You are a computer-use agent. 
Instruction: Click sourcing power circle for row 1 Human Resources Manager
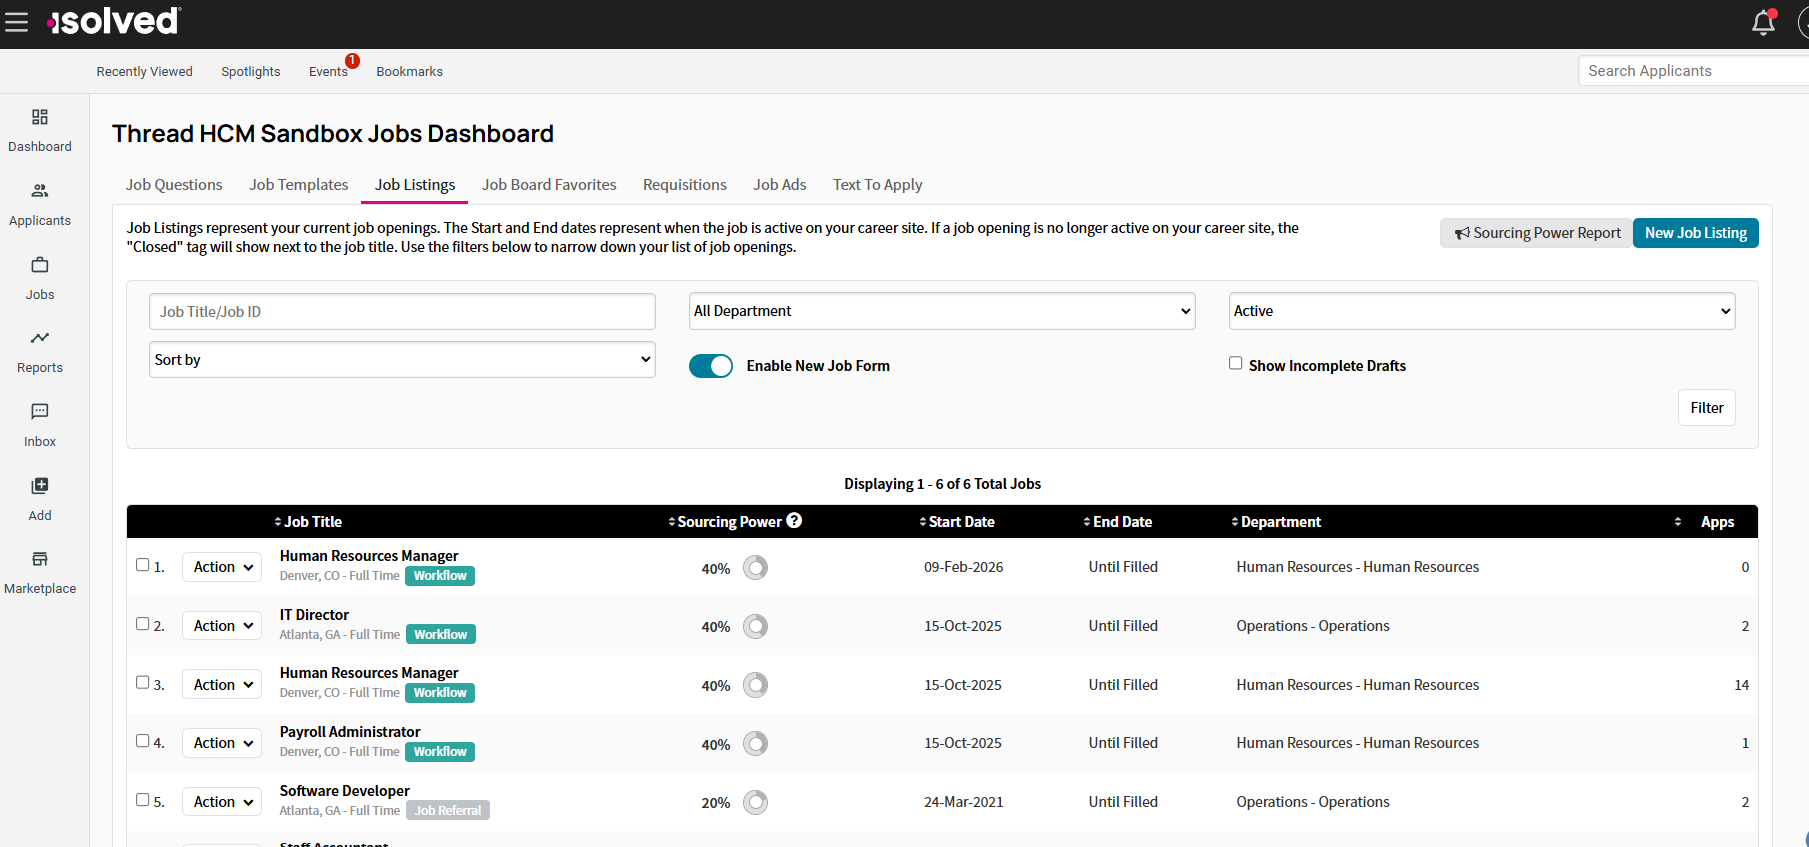pyautogui.click(x=756, y=568)
